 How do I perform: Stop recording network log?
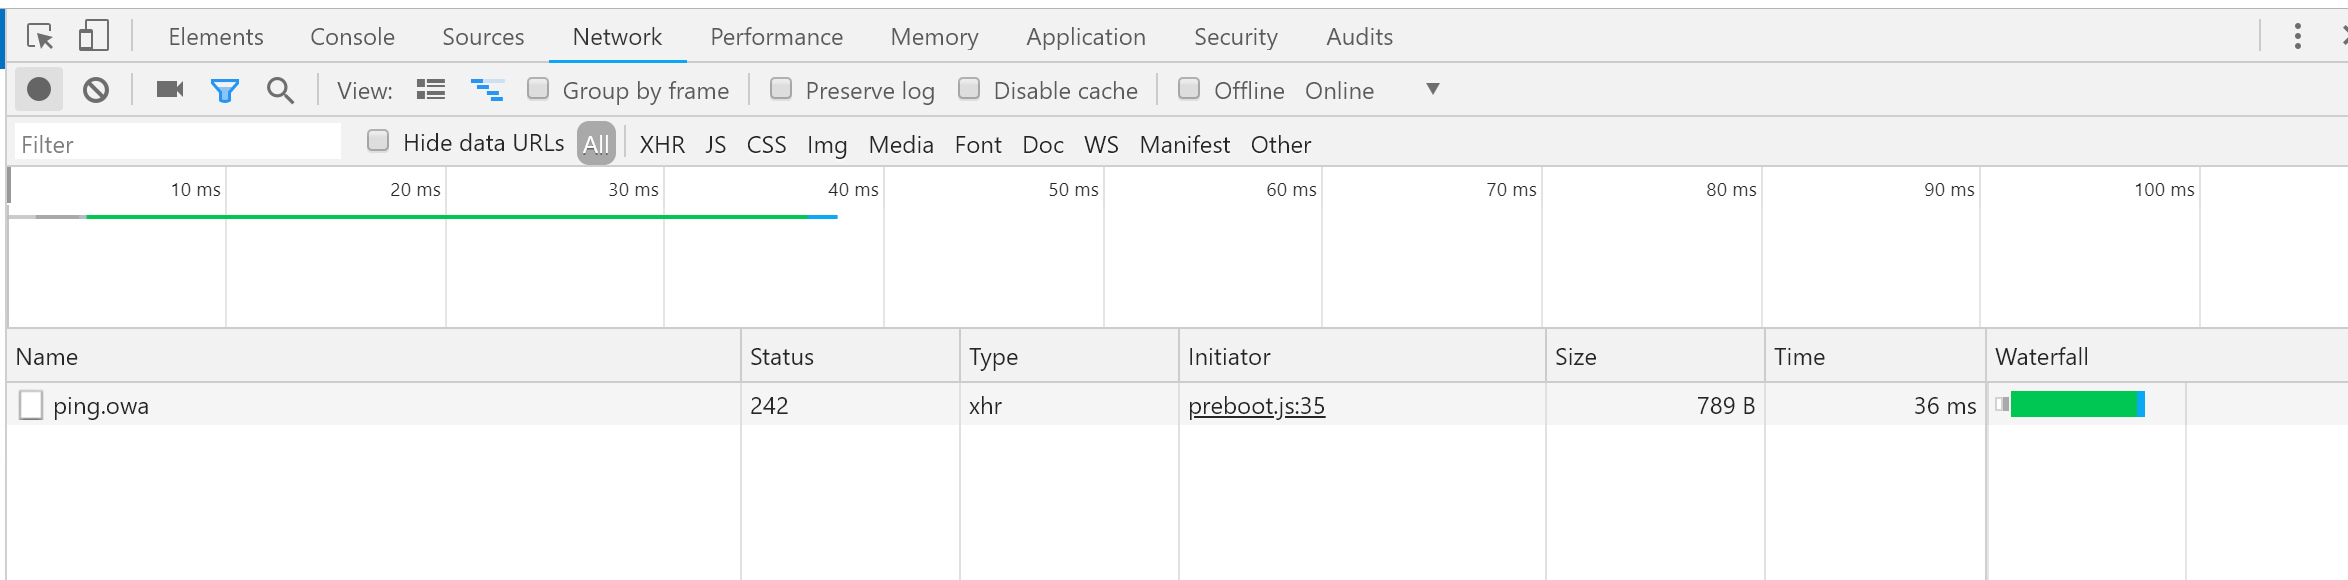[39, 90]
